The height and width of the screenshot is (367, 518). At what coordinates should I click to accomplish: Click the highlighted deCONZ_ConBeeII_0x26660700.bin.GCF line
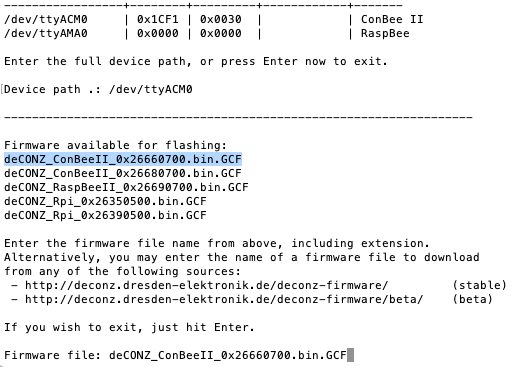point(123,159)
